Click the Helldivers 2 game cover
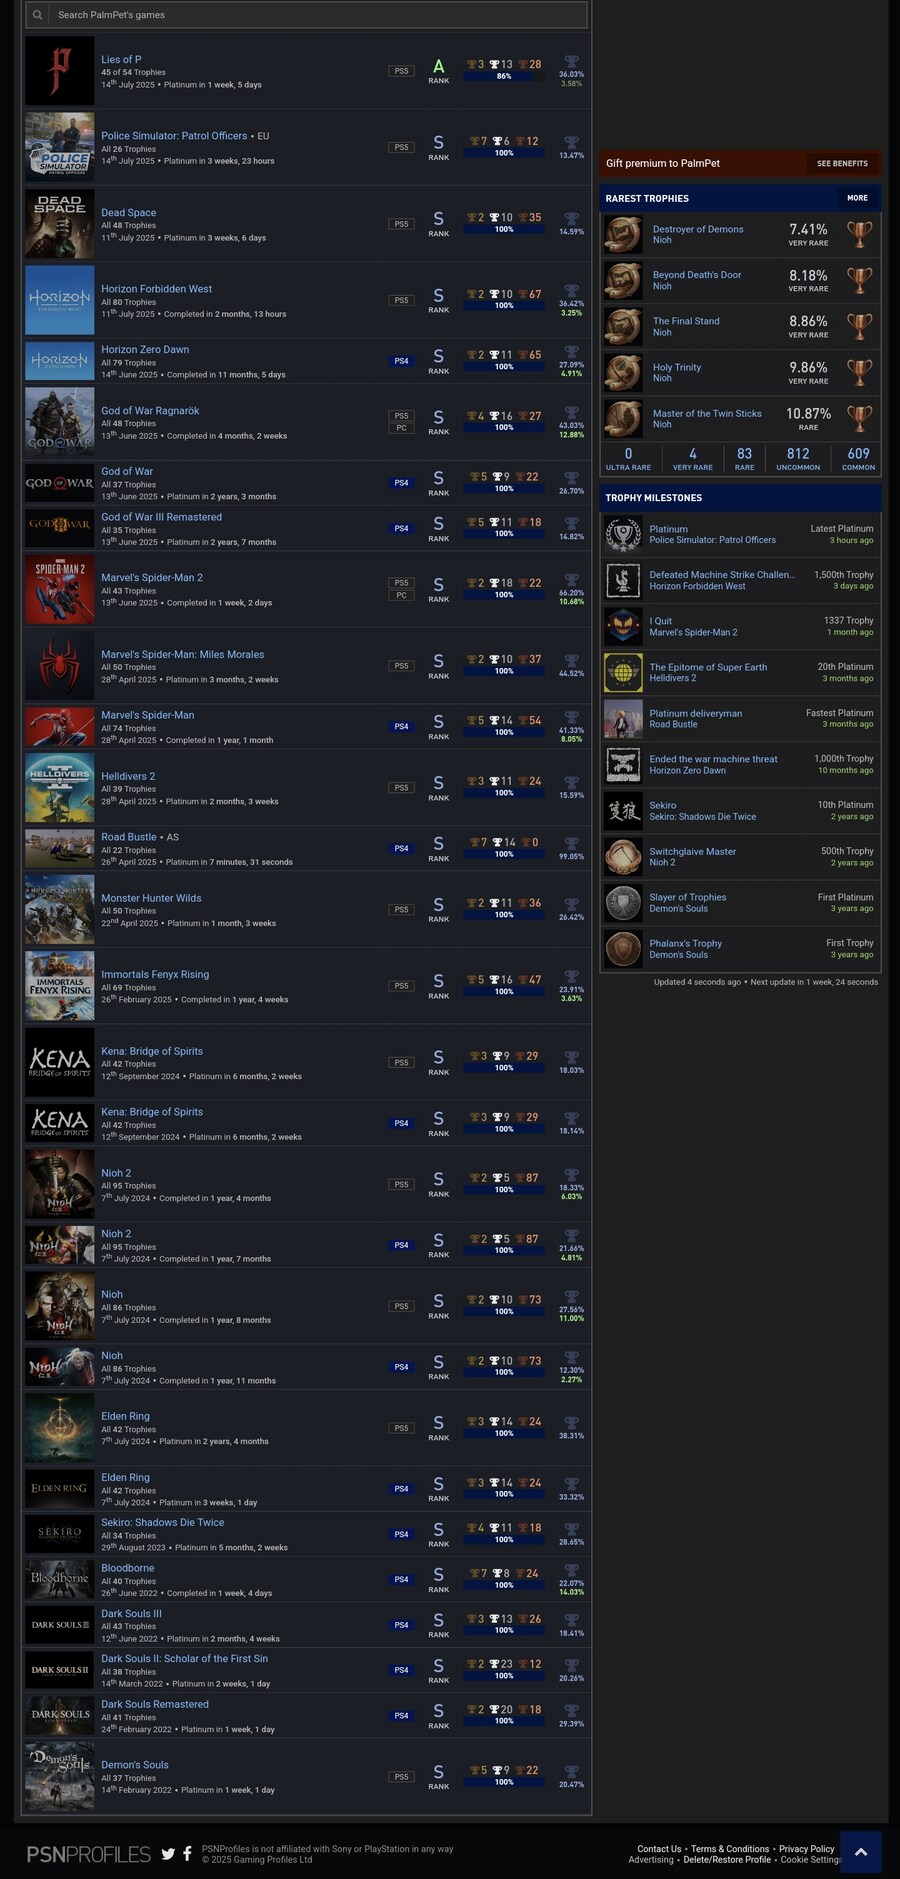The image size is (900, 1879). click(60, 788)
